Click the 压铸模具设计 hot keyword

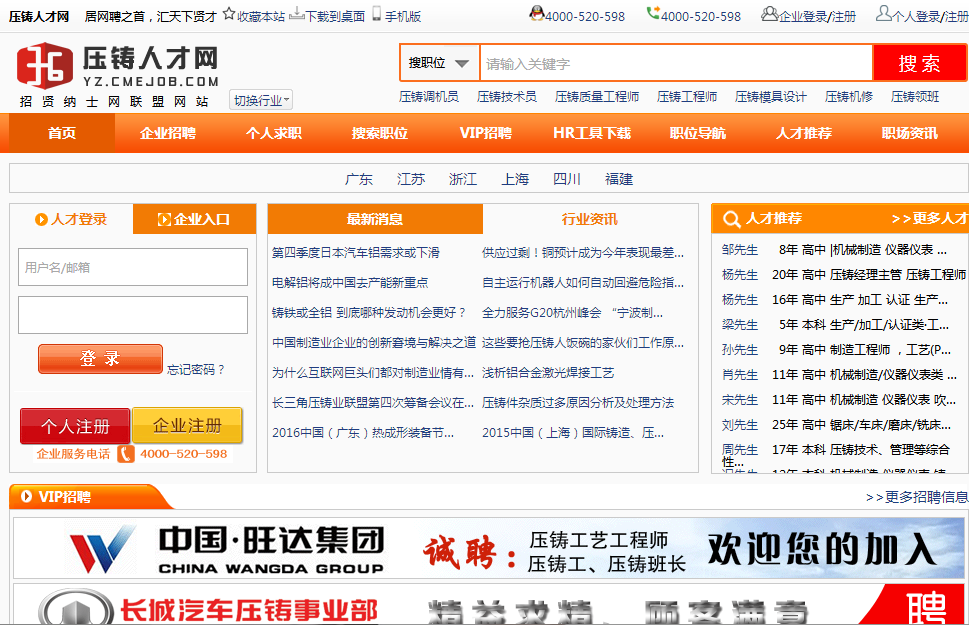771,96
